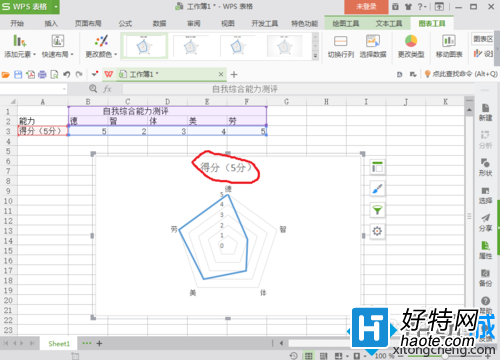Click the print icon
Screen dimensions: 500x360
42,75
